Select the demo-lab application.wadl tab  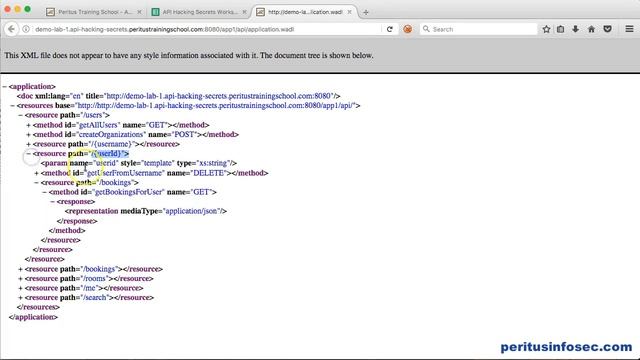304,12
